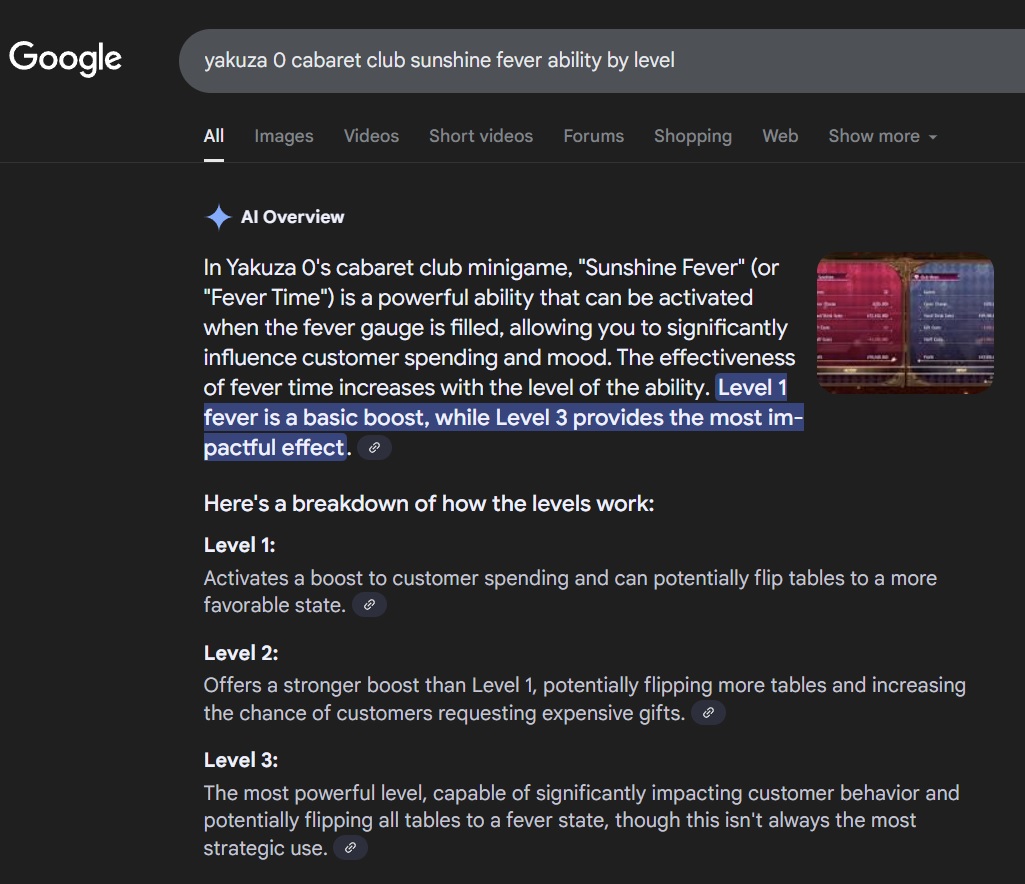The width and height of the screenshot is (1025, 884).
Task: Go to Short videos tab
Action: (x=481, y=136)
